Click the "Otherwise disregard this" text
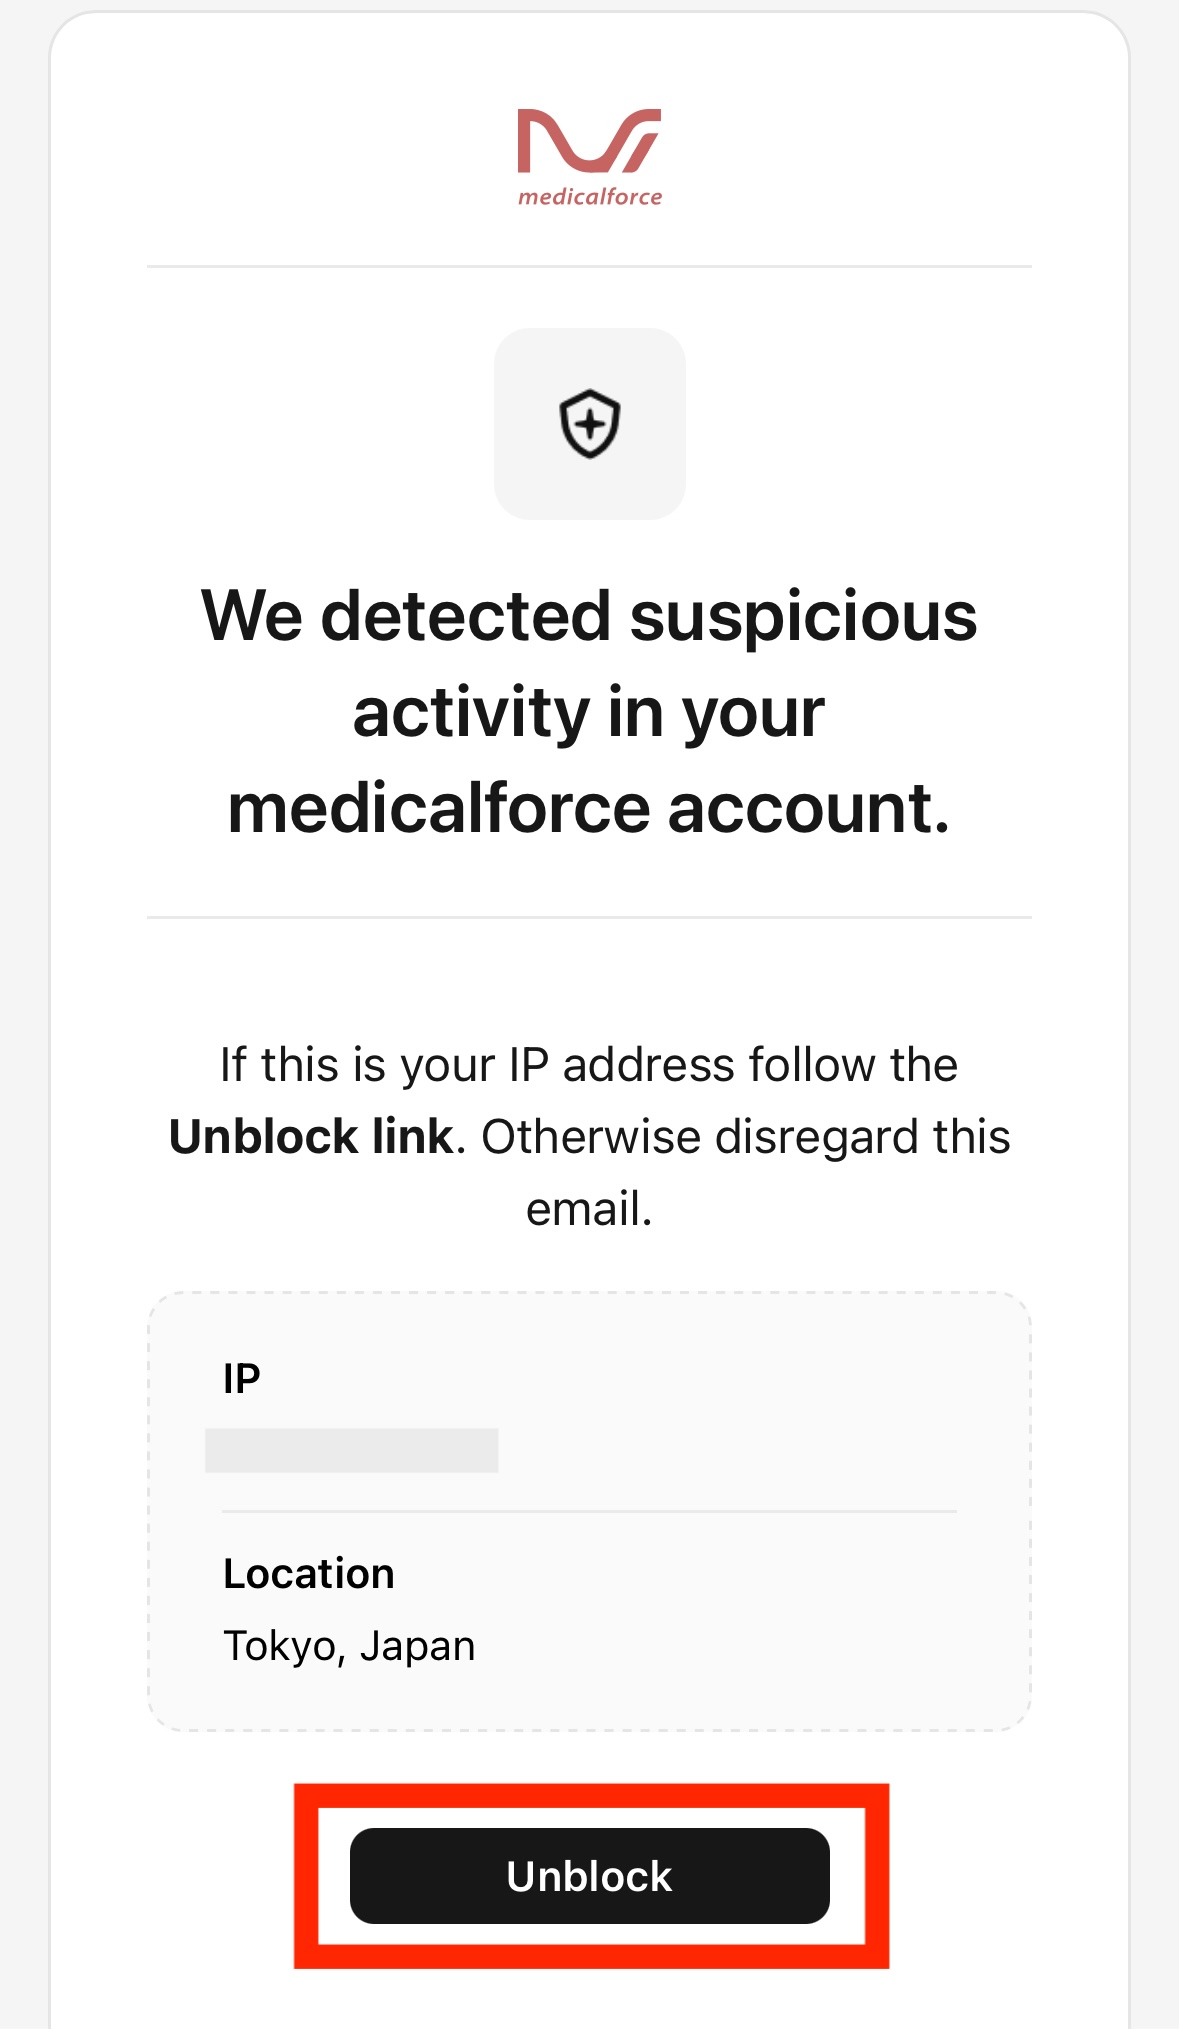This screenshot has height=2029, width=1179. [746, 1137]
